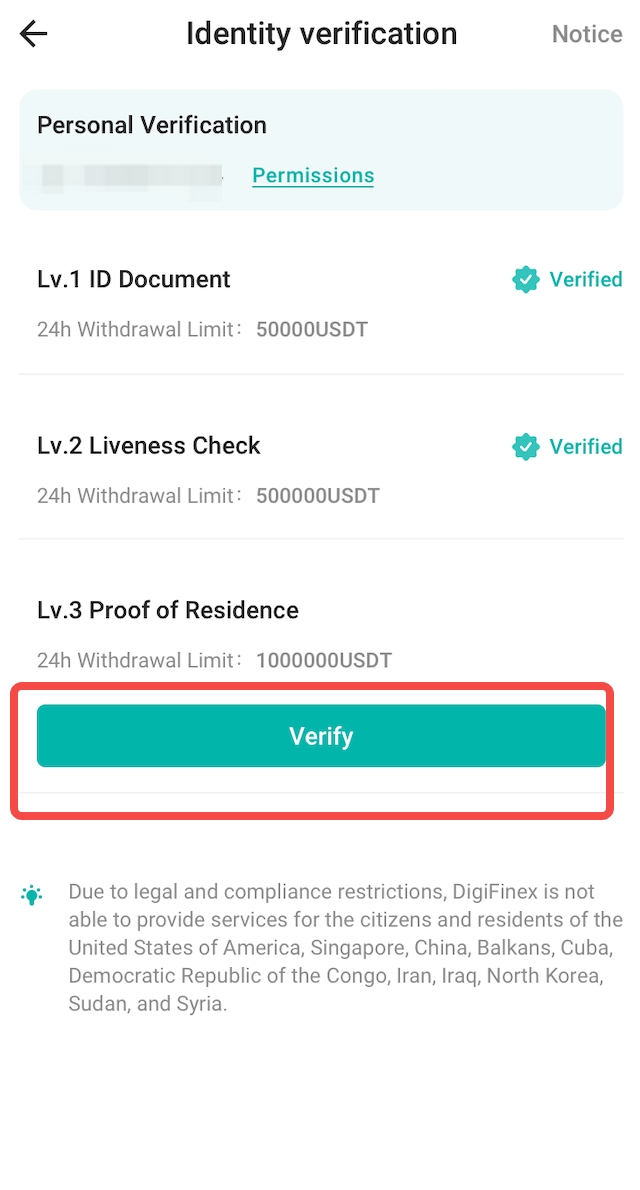
Task: Tap the back arrow icon
Action: click(x=34, y=34)
